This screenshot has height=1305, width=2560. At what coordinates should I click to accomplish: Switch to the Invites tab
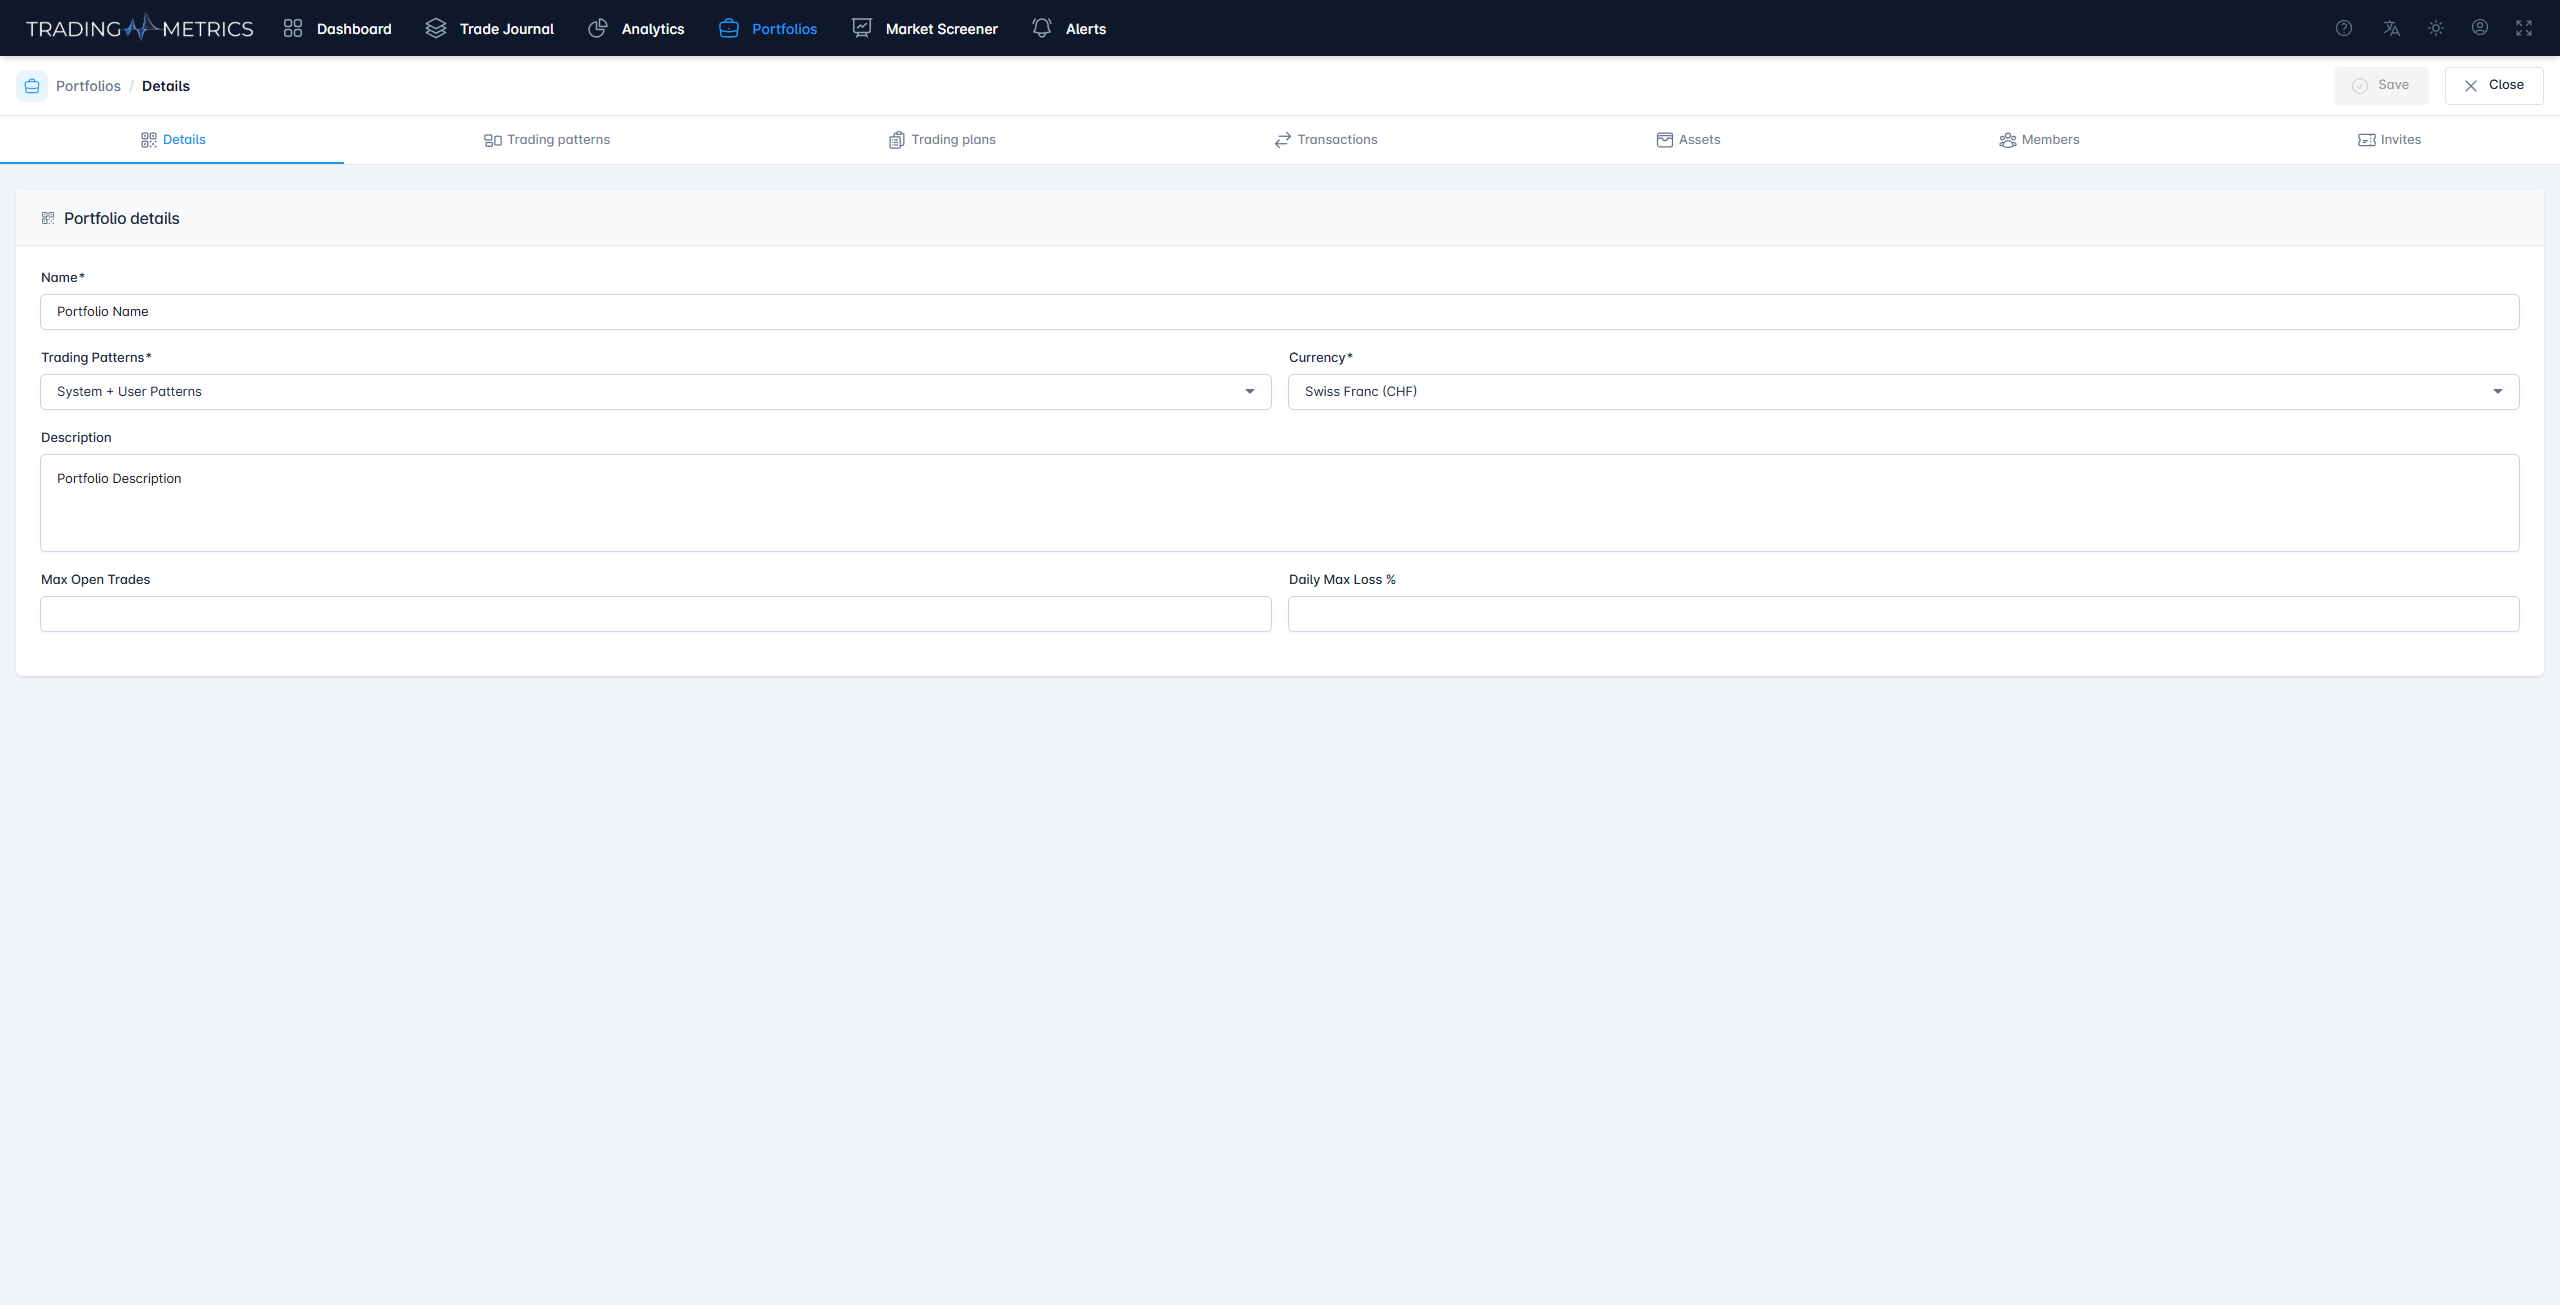click(x=2389, y=140)
